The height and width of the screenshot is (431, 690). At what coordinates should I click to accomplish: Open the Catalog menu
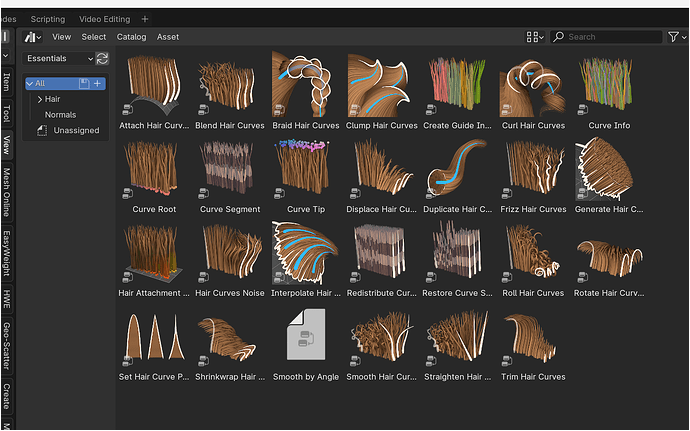pos(131,37)
